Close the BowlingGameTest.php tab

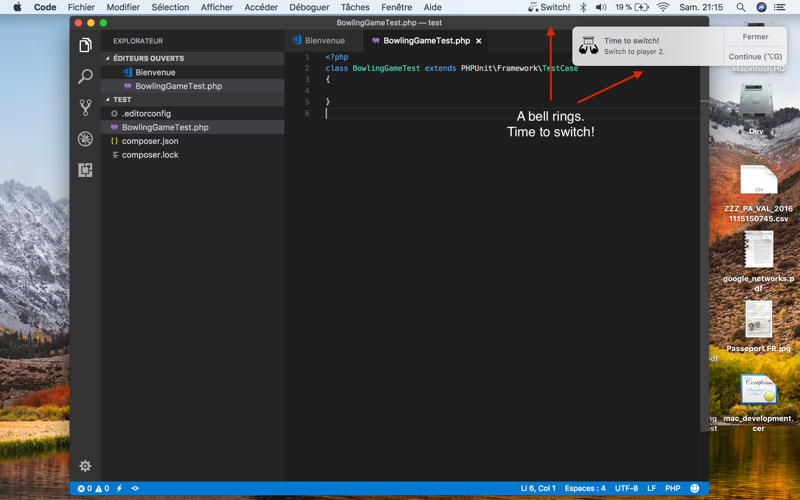pos(479,41)
